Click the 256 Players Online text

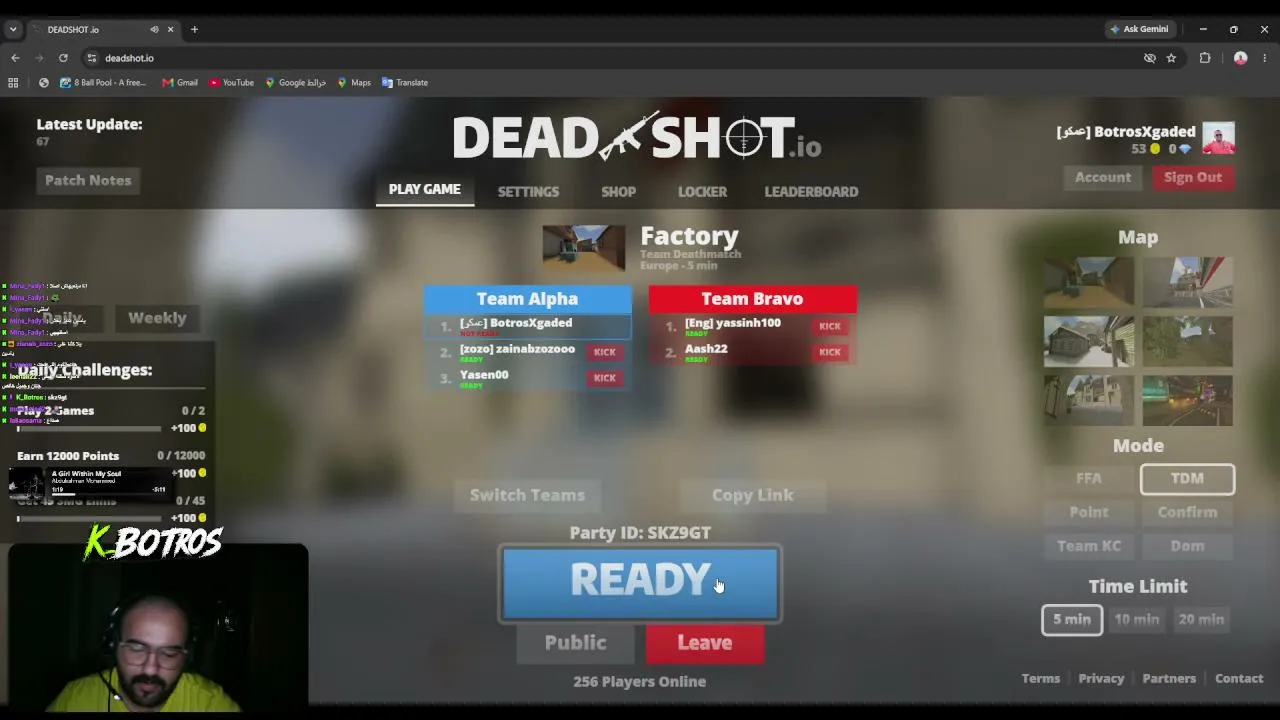click(x=640, y=682)
